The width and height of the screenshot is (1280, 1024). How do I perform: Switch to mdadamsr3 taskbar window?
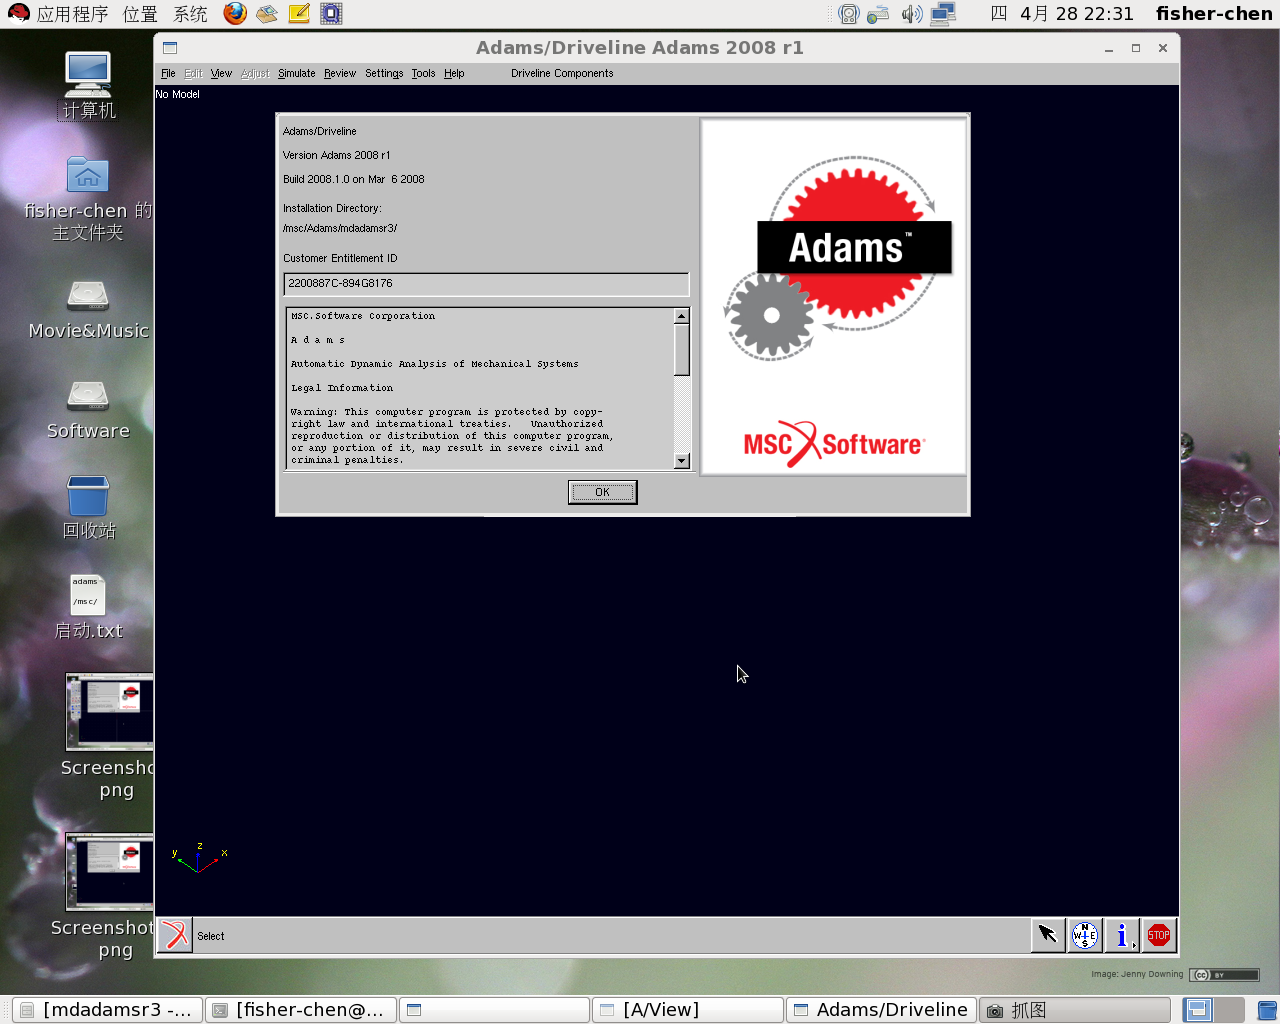click(107, 1010)
